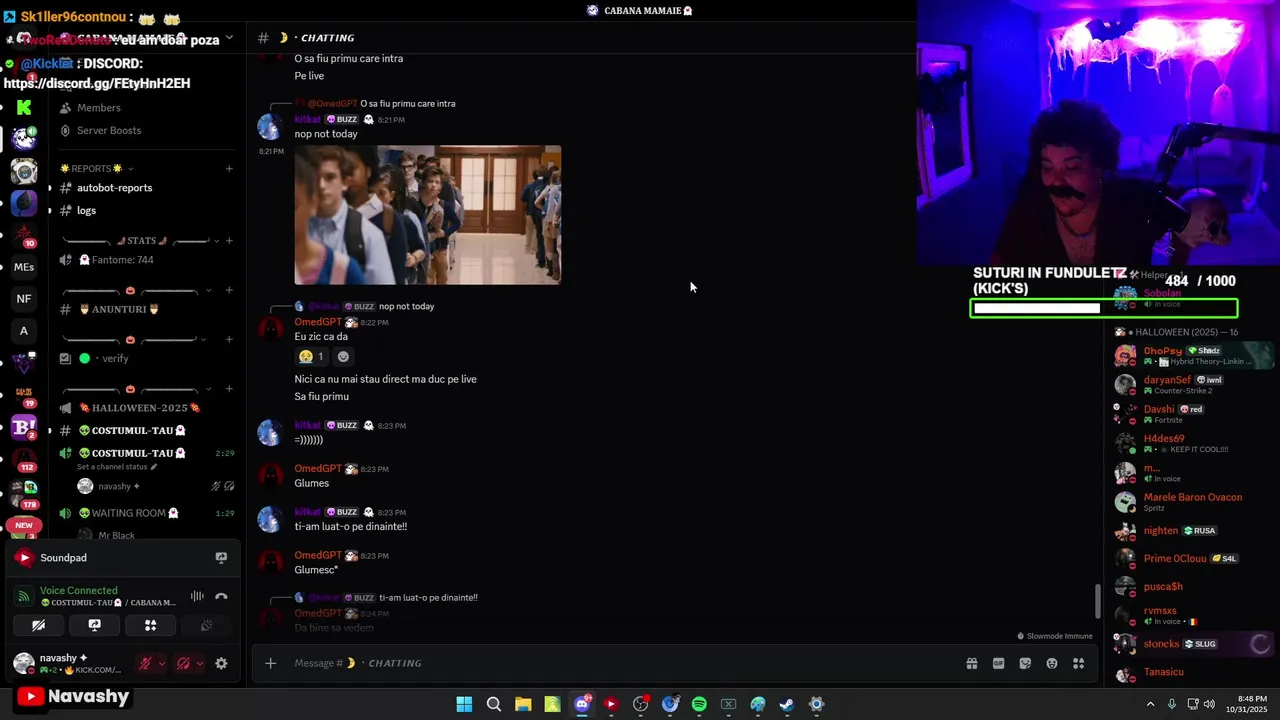Add attachment with plus button
Viewport: 1280px width, 720px height.
tap(270, 663)
